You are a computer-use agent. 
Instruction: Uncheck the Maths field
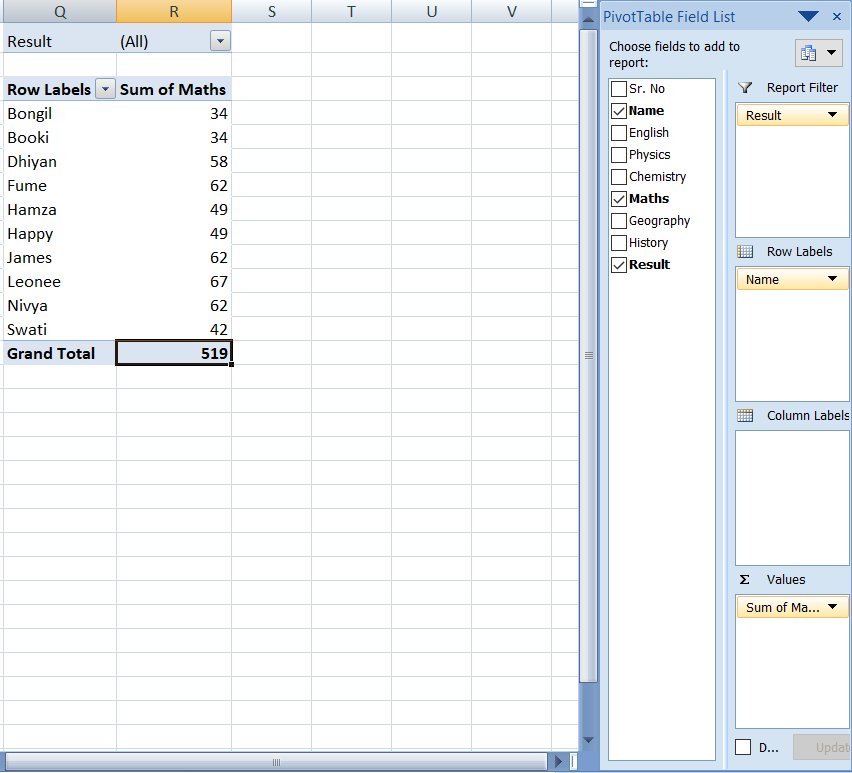pyautogui.click(x=619, y=199)
